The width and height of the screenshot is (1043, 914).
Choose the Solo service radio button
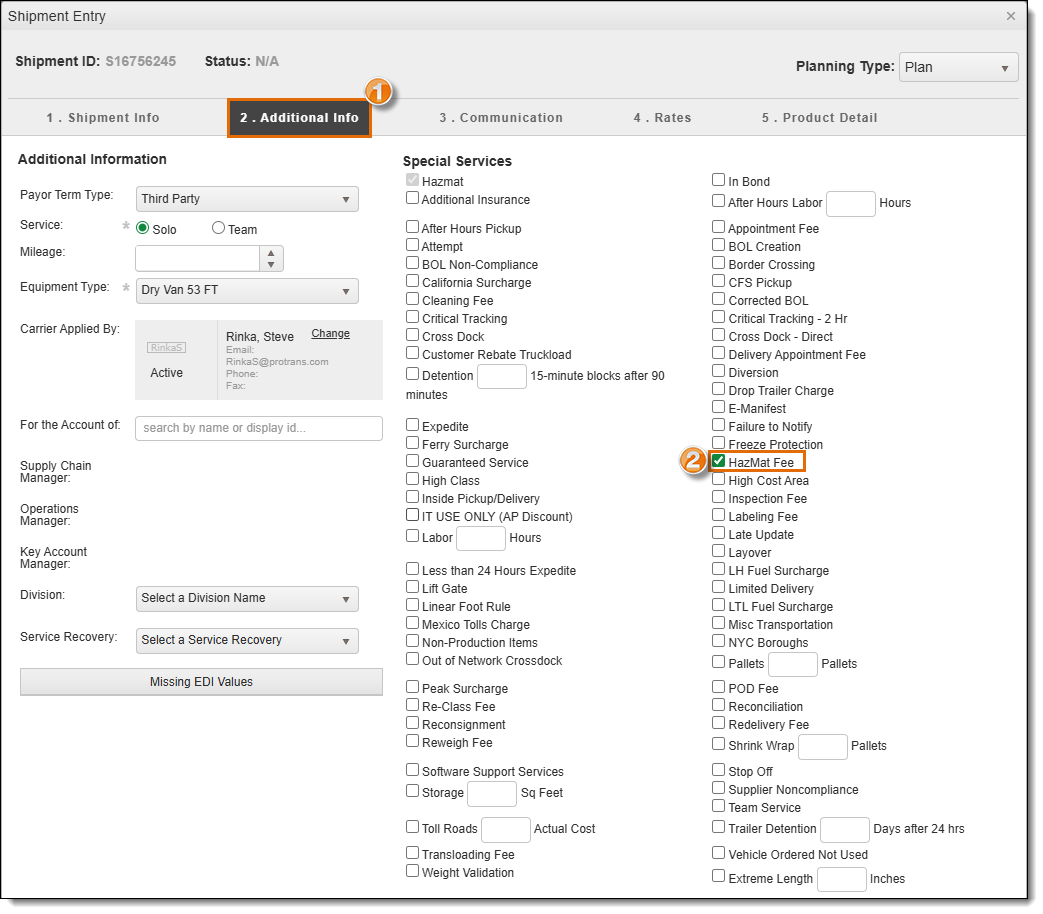tap(143, 229)
